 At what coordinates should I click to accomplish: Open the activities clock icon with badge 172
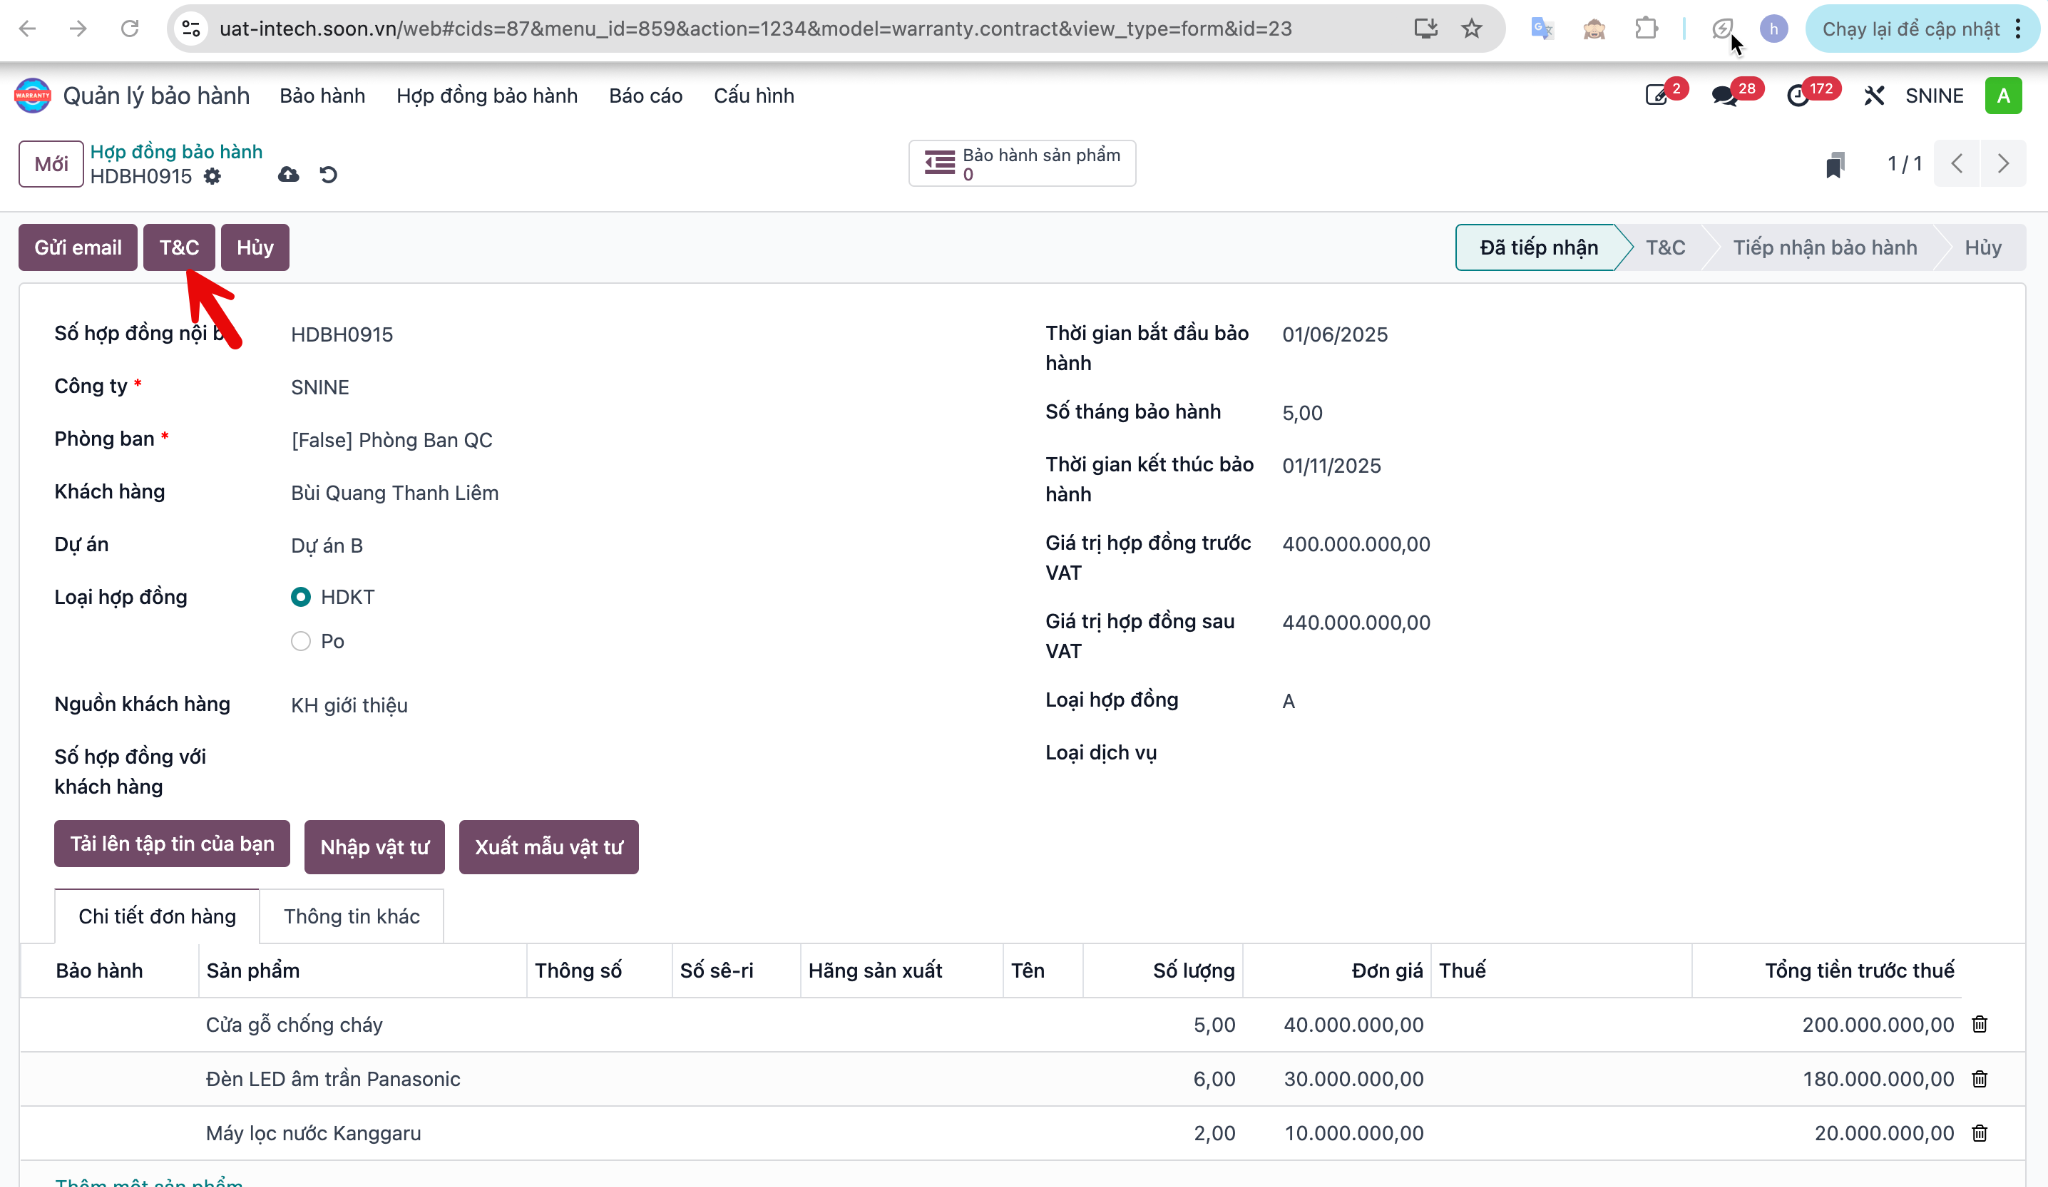(x=1798, y=96)
